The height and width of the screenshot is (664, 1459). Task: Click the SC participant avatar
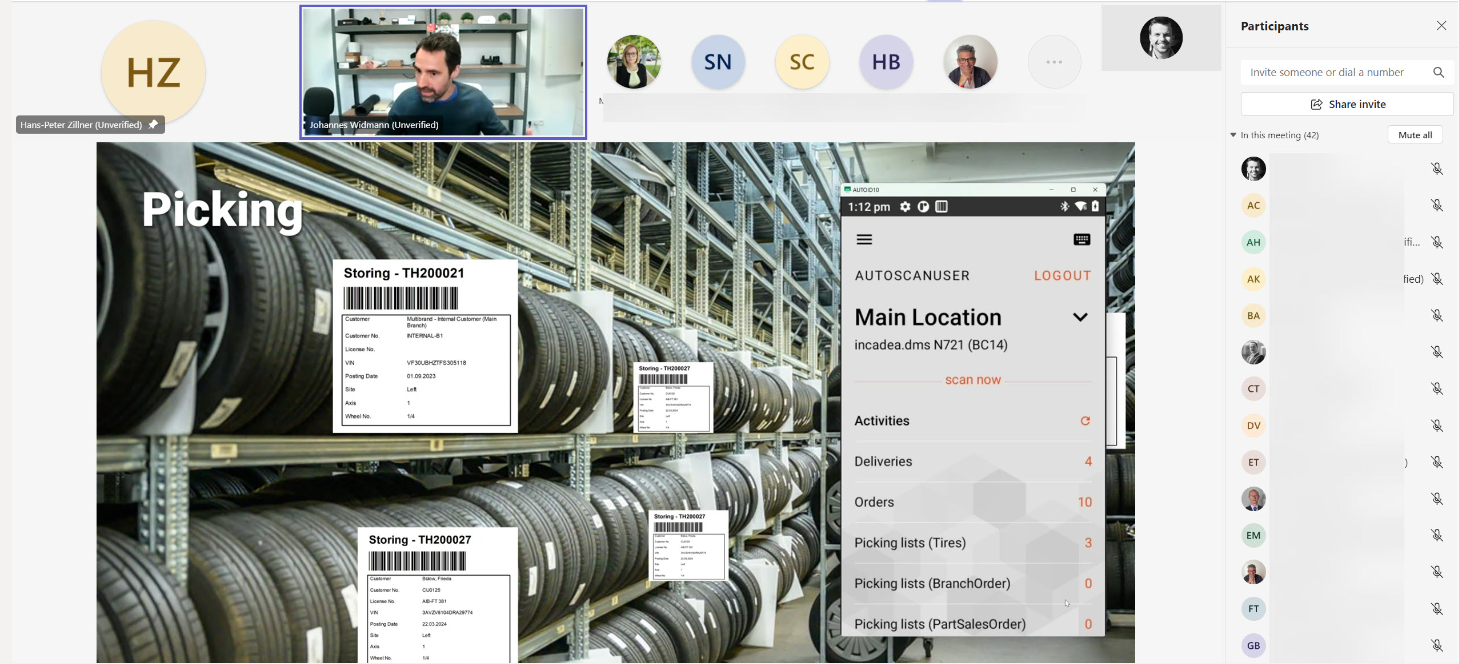[802, 62]
